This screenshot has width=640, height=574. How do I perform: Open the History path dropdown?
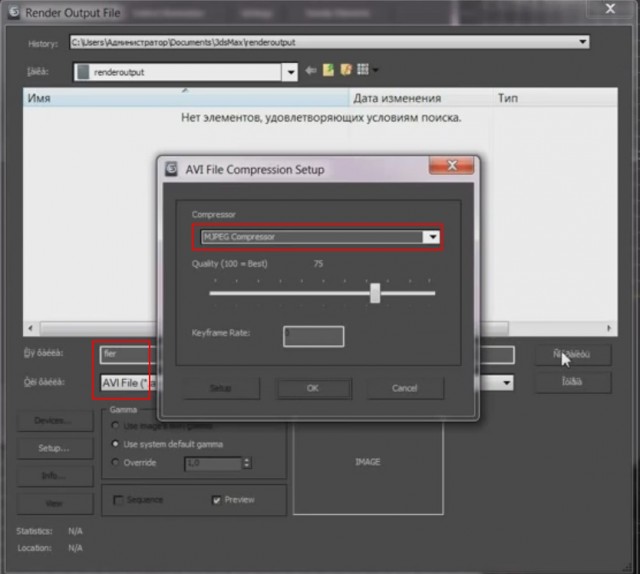pyautogui.click(x=582, y=42)
